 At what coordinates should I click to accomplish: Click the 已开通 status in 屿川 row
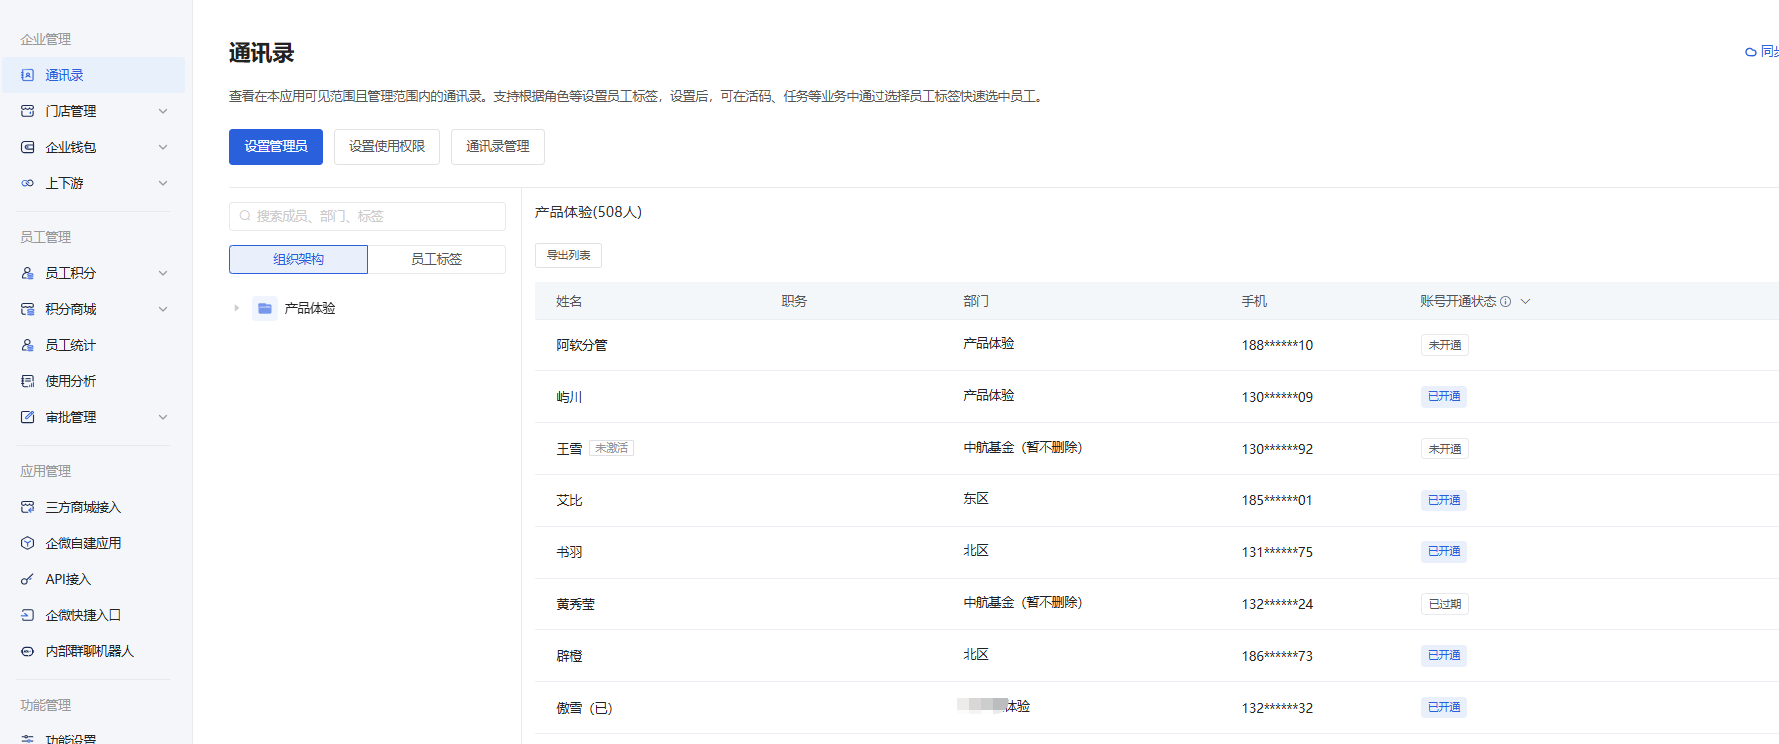click(1444, 396)
